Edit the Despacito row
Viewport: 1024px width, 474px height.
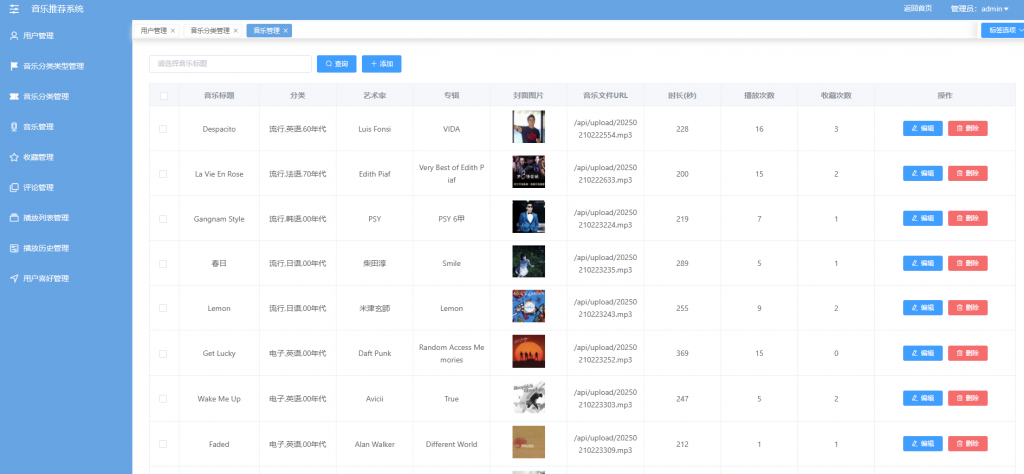(x=922, y=129)
